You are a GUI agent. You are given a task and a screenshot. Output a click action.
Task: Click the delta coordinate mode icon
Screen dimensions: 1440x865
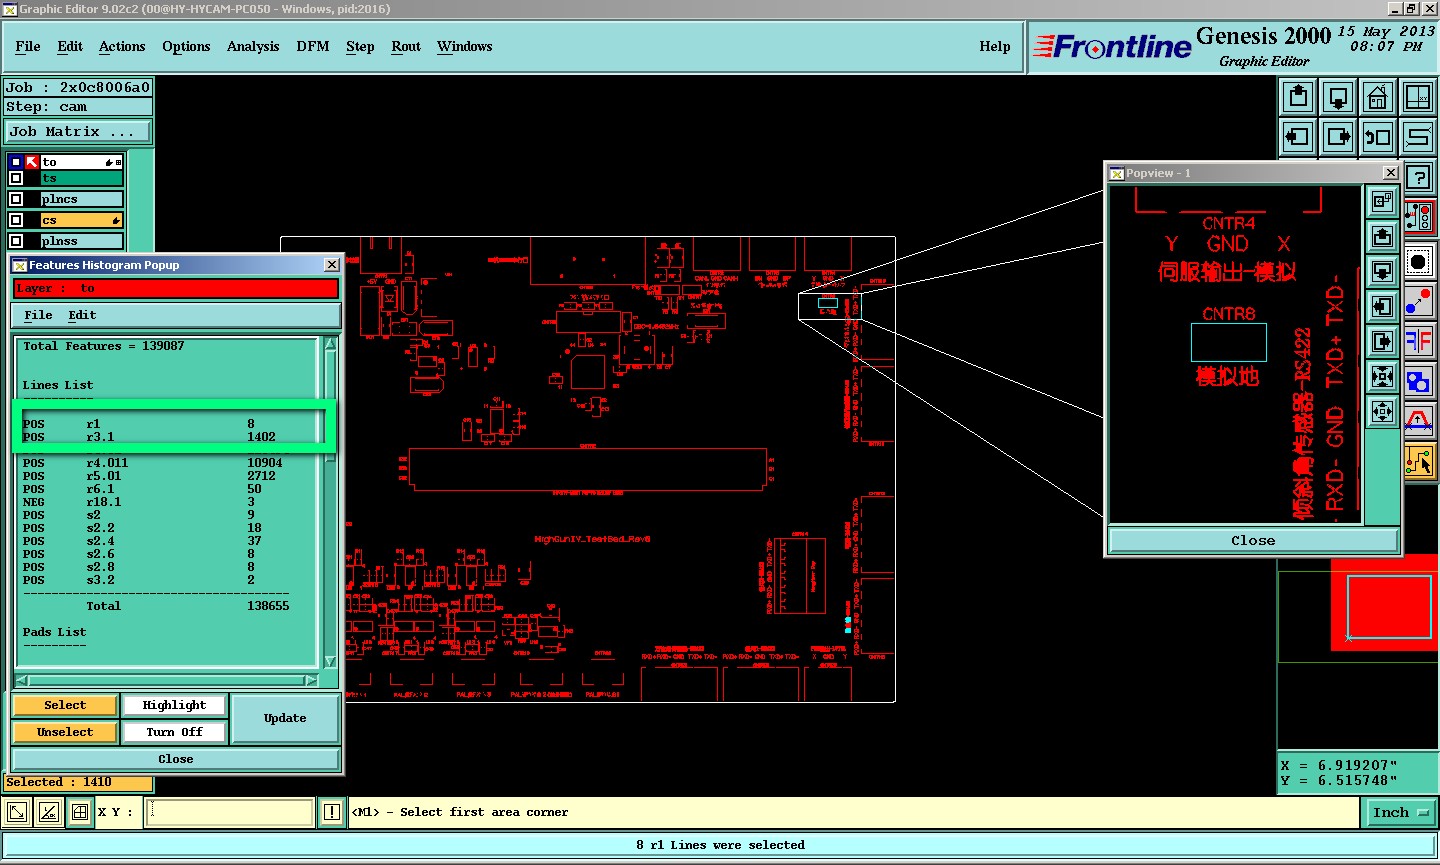(x=49, y=812)
